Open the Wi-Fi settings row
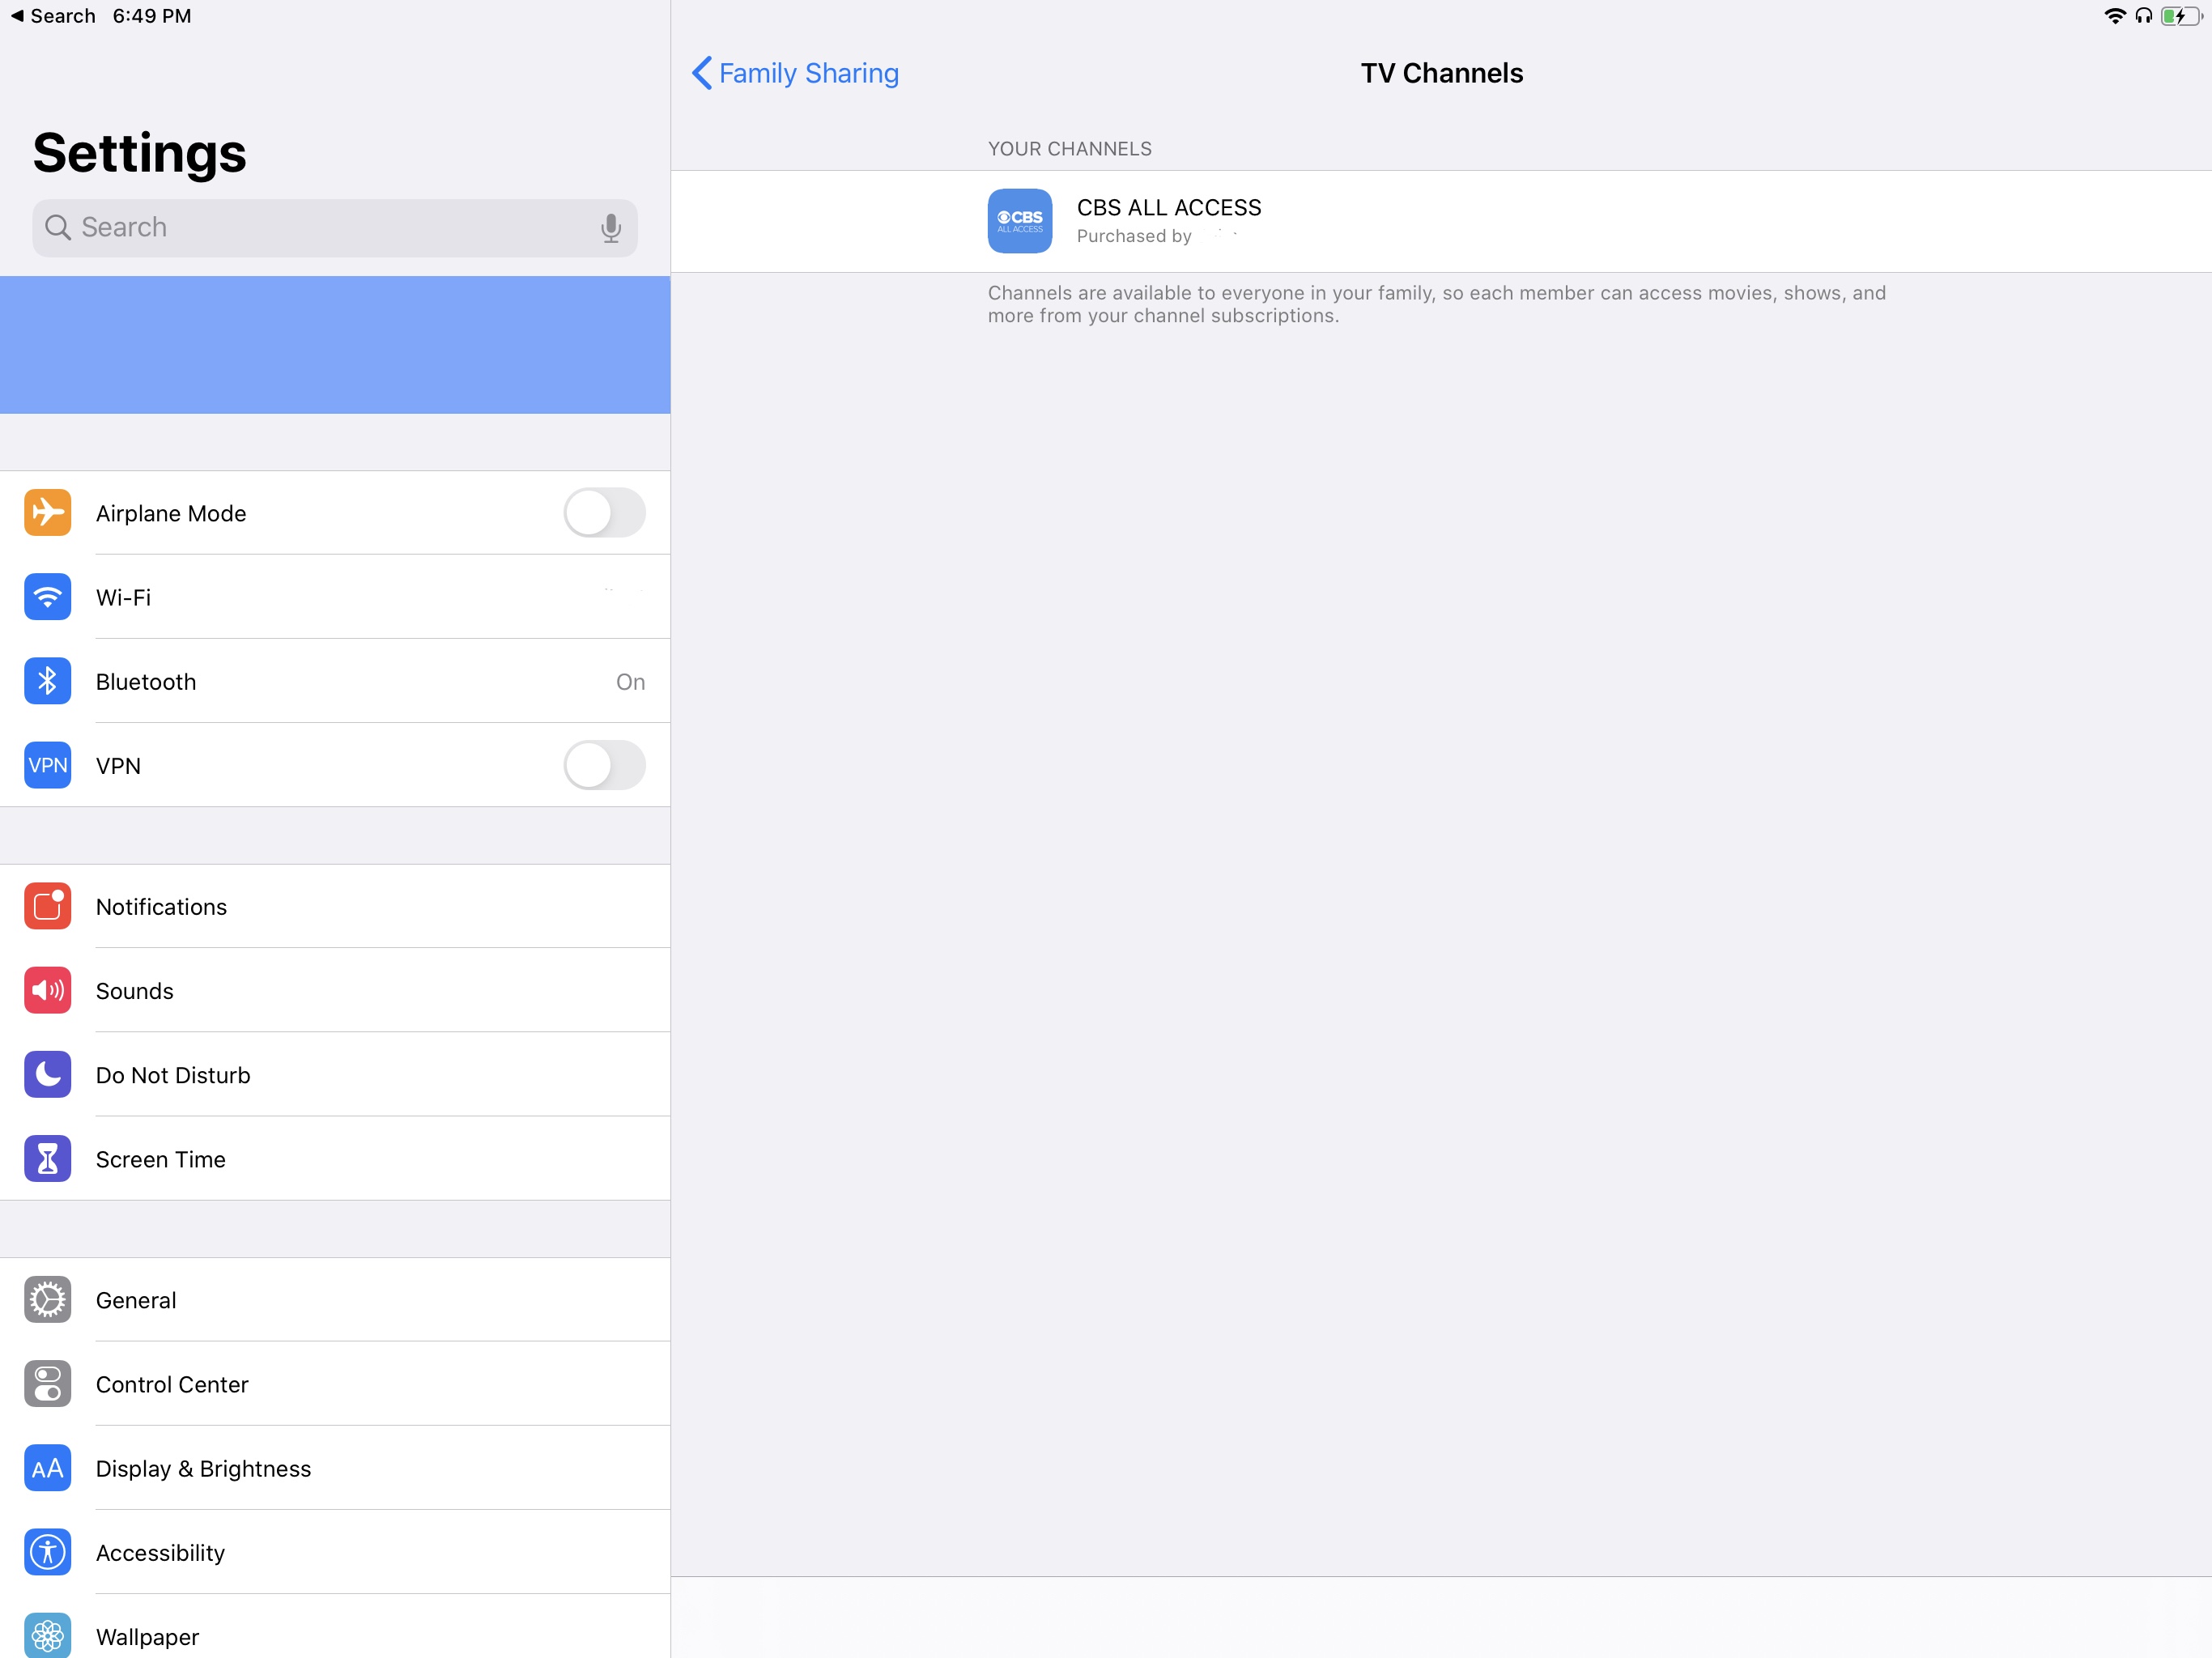This screenshot has height=1658, width=2212. point(335,597)
